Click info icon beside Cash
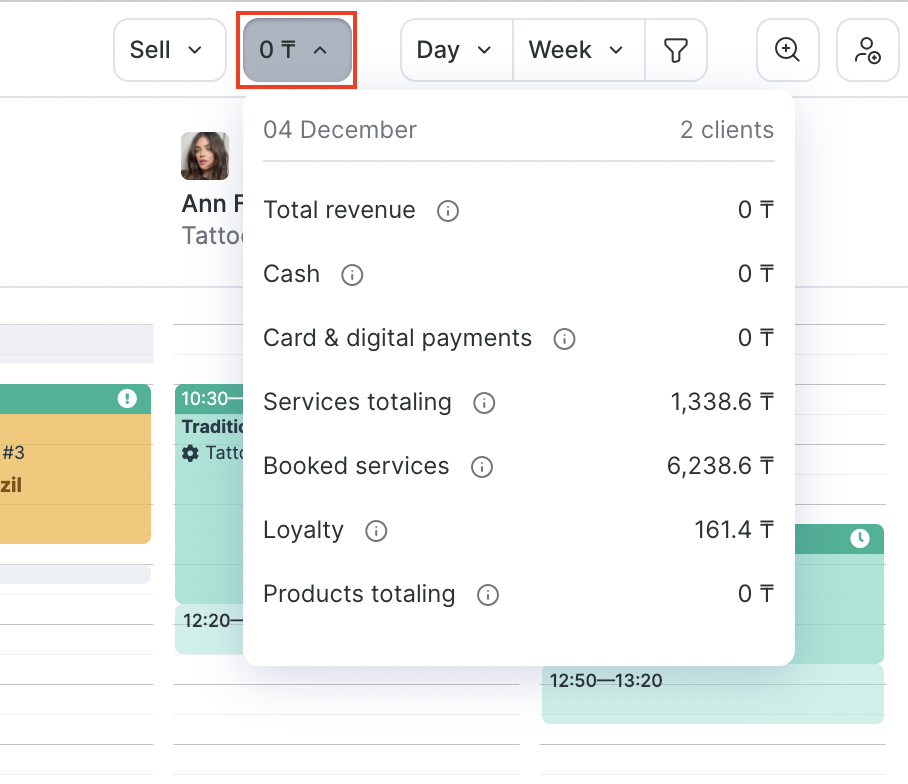The height and width of the screenshot is (784, 908). pos(352,275)
